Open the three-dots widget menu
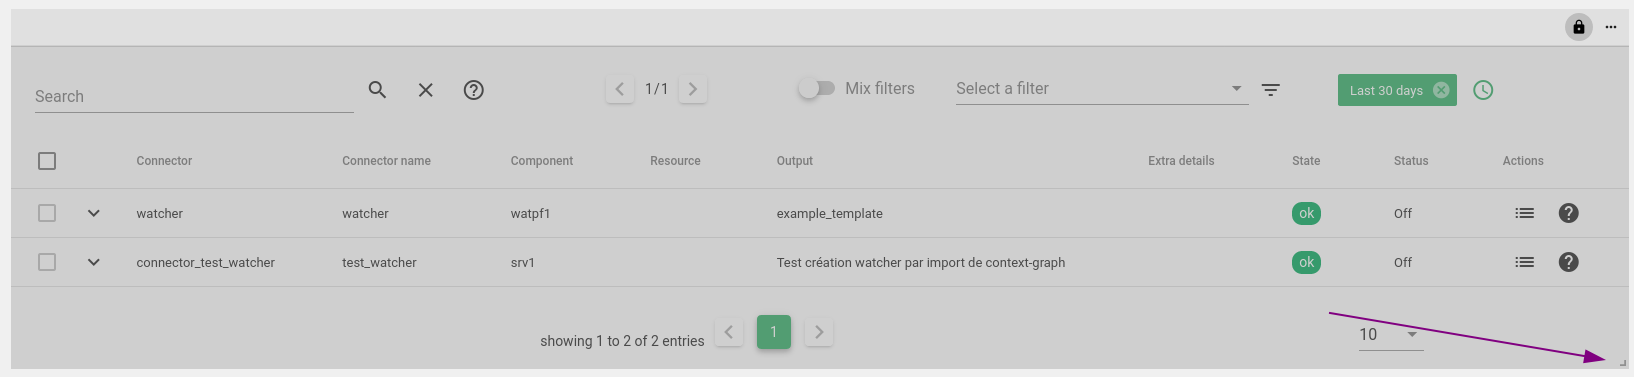The image size is (1634, 377). [1611, 27]
